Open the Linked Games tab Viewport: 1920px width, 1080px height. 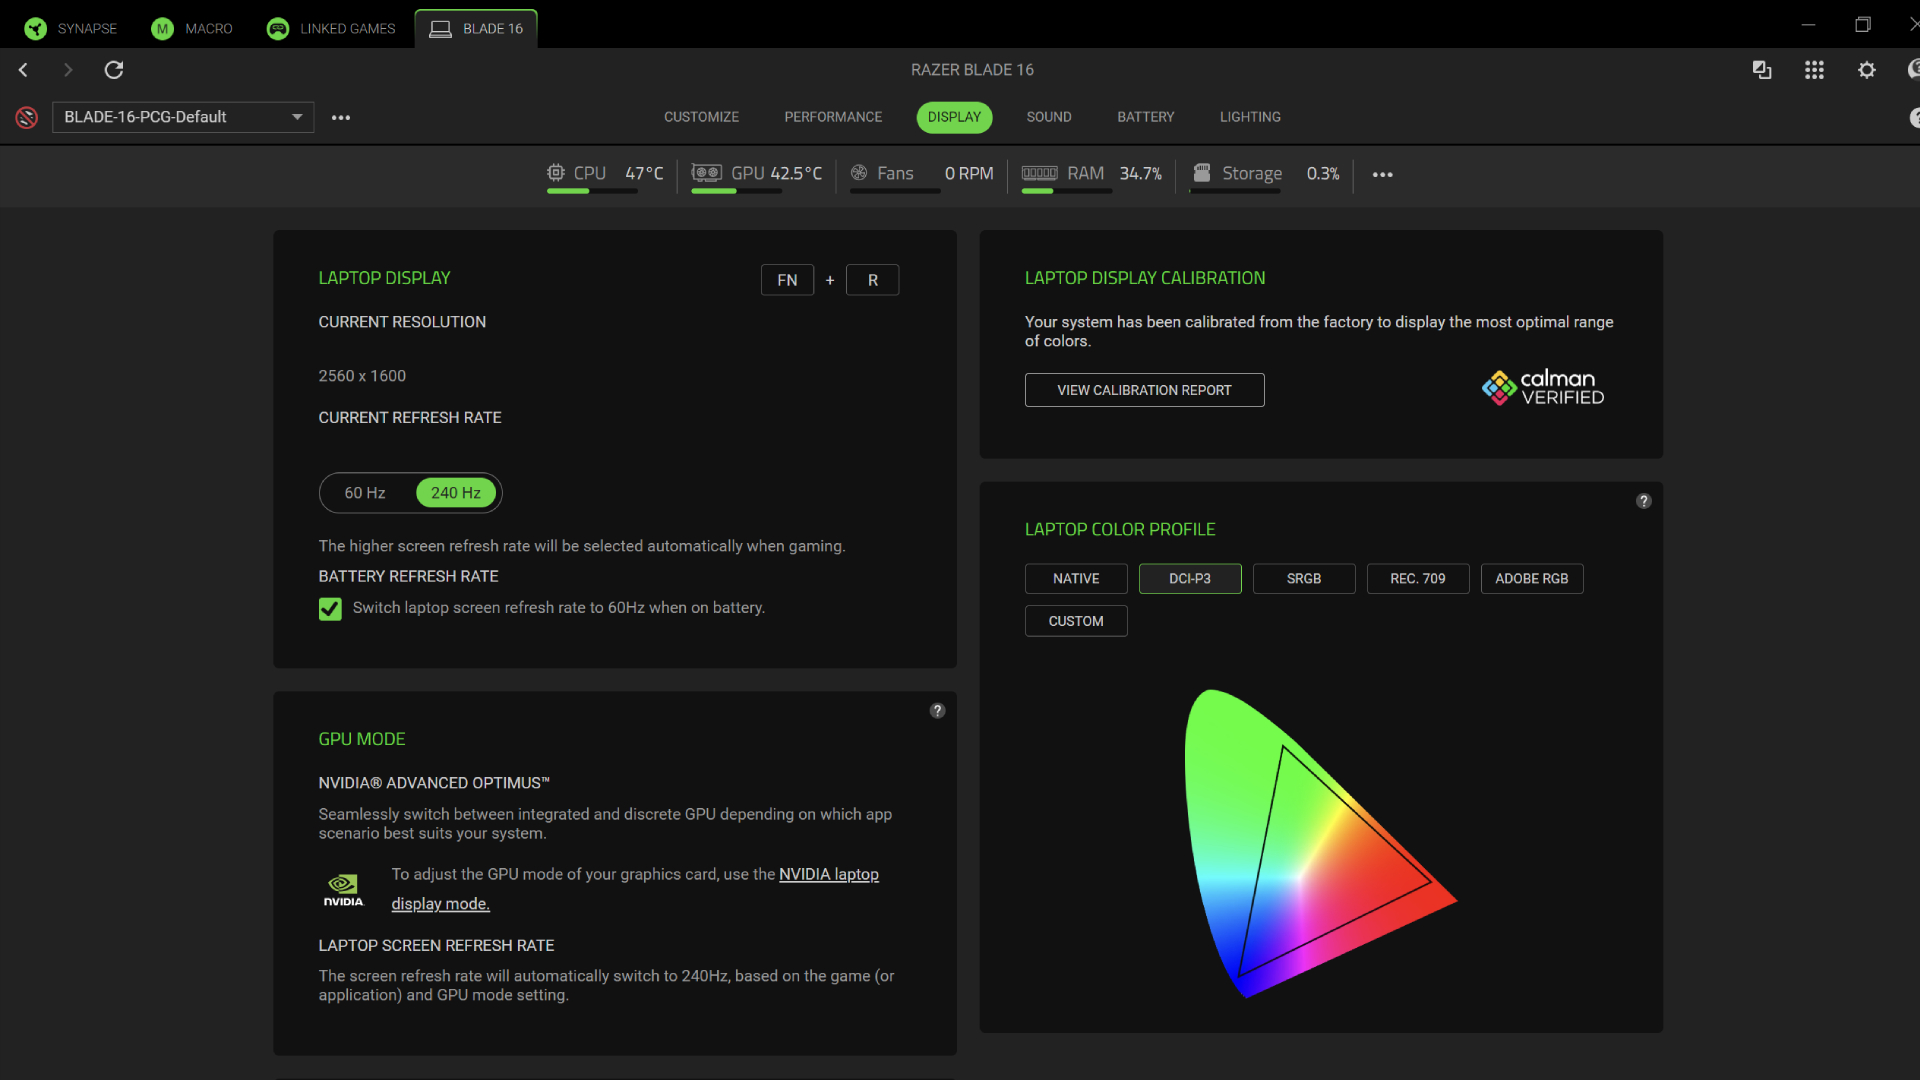pos(331,28)
